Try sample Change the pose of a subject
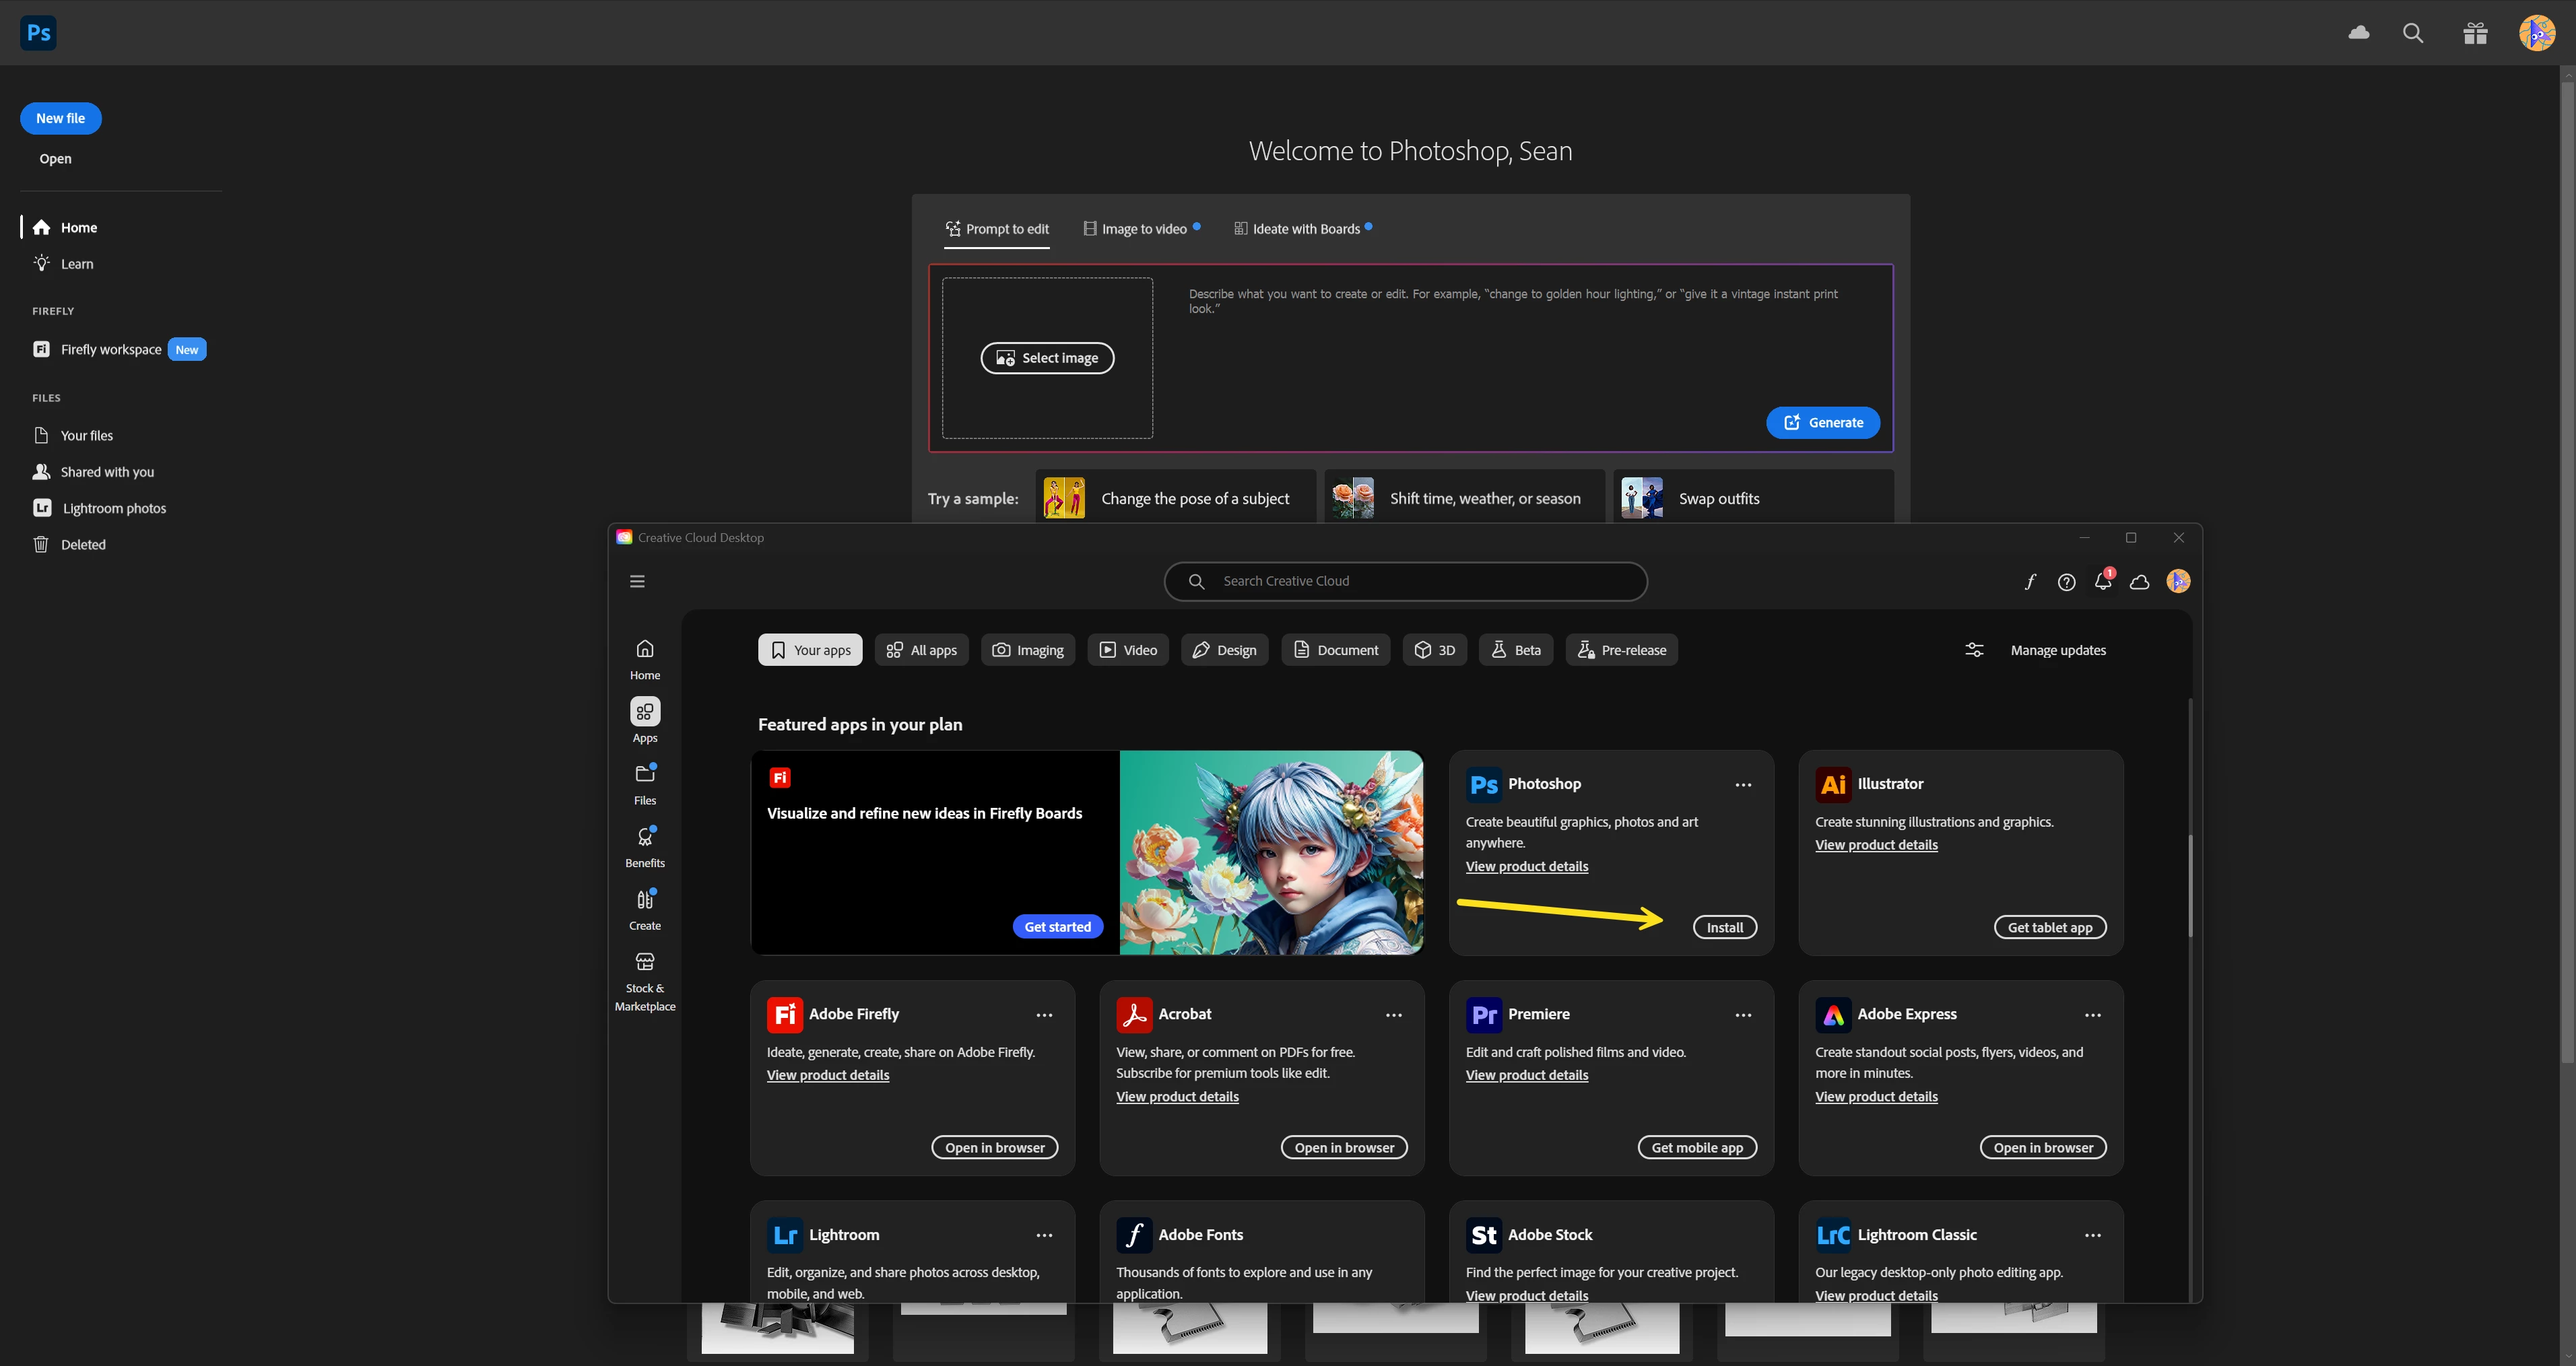Viewport: 2576px width, 1366px height. (1176, 498)
